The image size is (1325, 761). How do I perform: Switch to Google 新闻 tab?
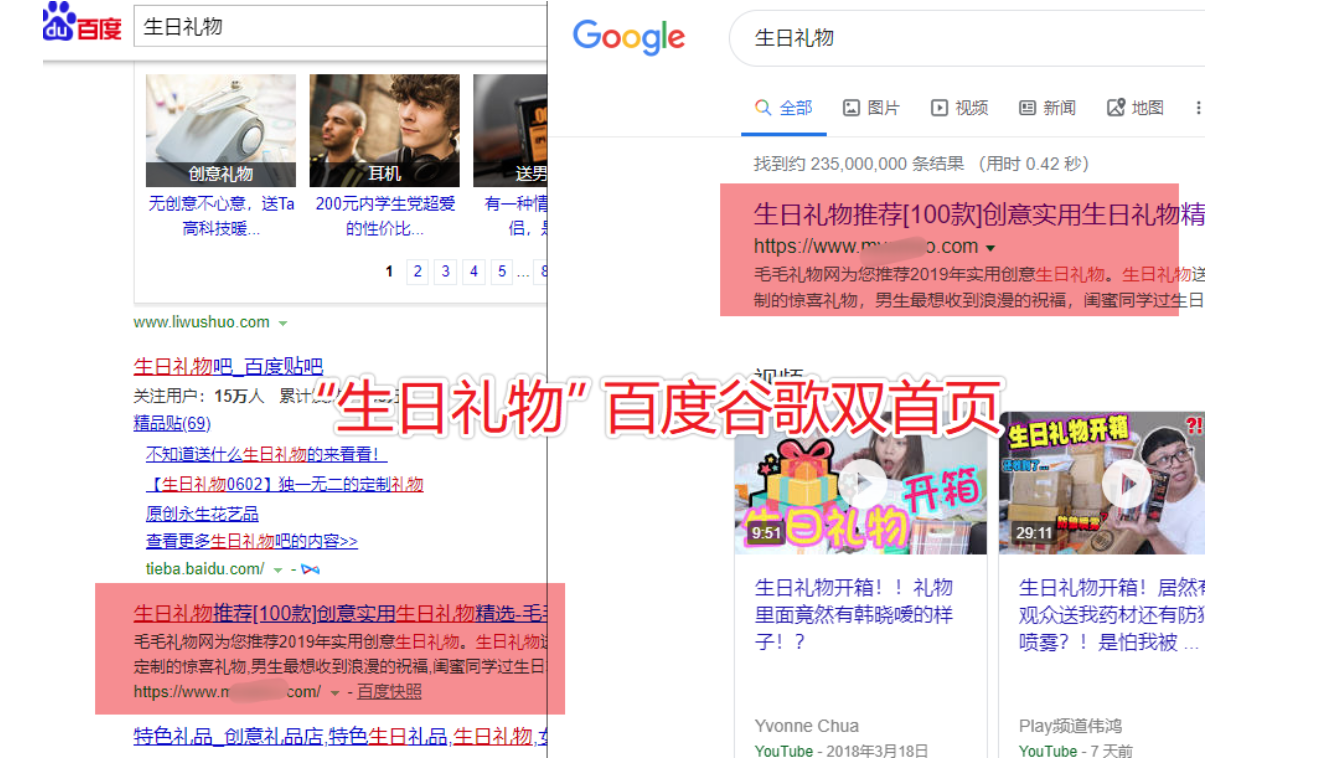pos(1047,108)
